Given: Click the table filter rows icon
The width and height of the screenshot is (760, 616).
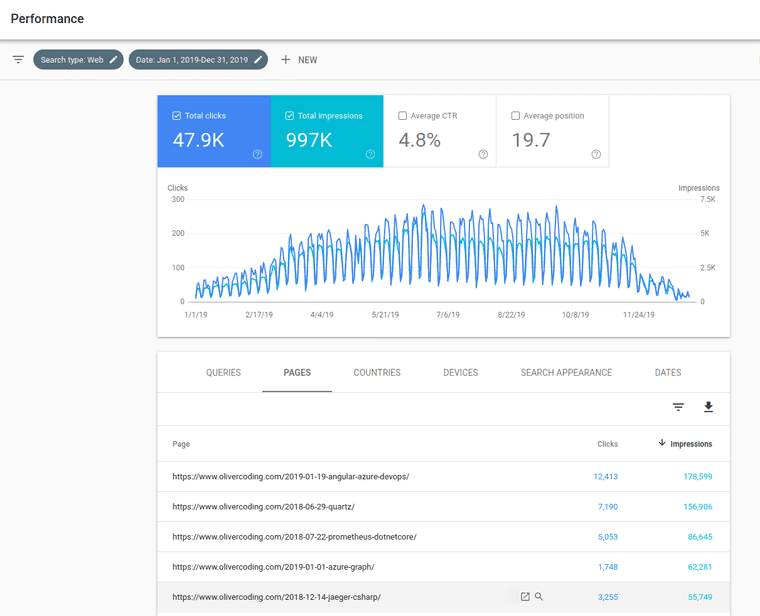Looking at the screenshot, I should coord(678,407).
